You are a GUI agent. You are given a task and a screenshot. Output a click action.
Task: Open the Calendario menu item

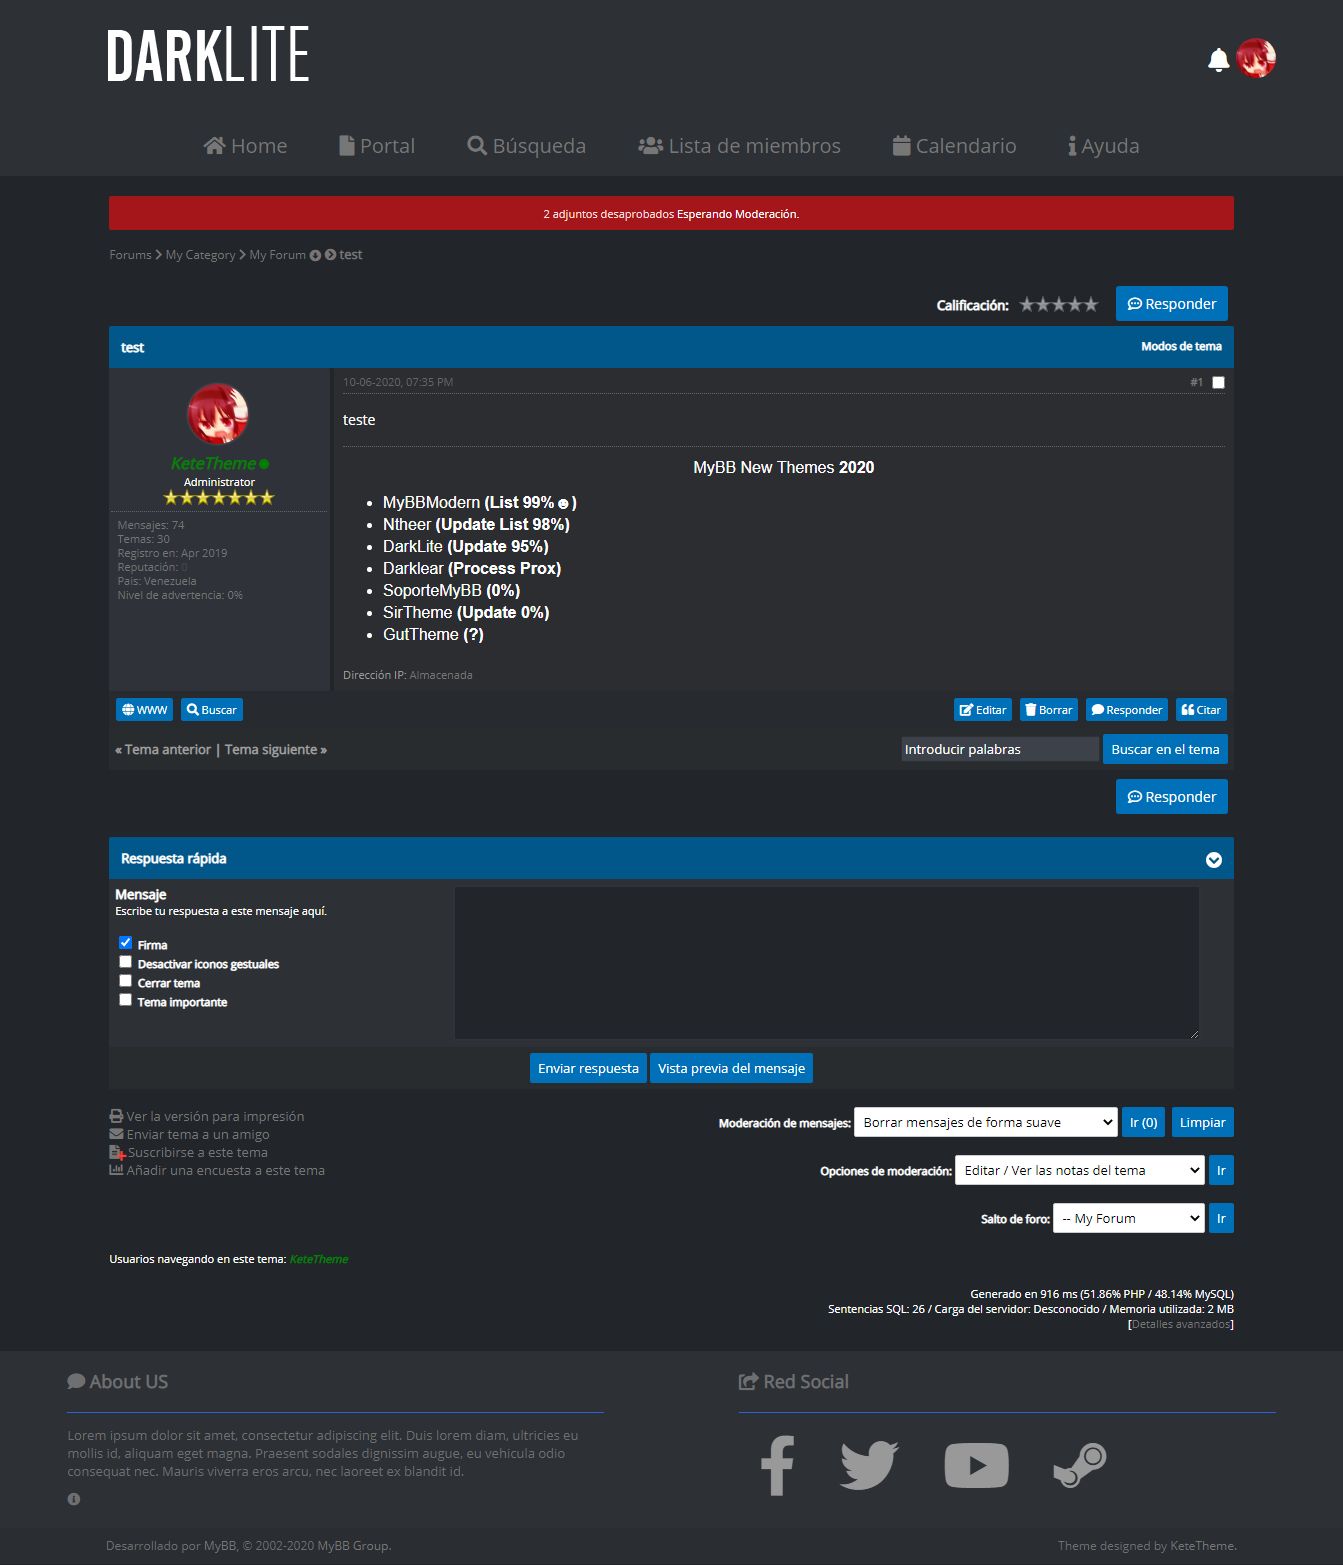point(955,146)
